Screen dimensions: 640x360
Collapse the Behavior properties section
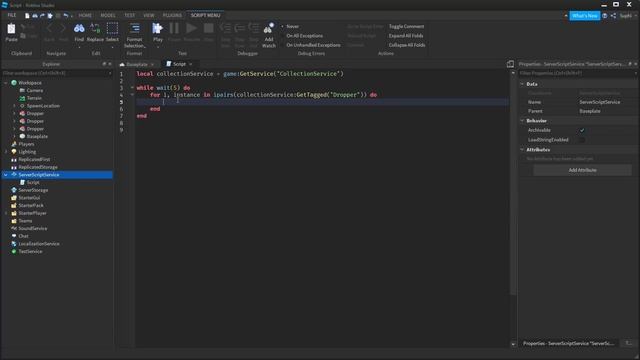[522, 120]
